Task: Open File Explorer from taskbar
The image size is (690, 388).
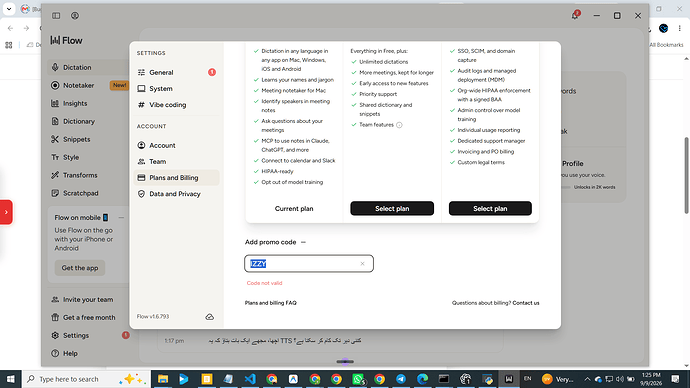Action: pos(163,379)
